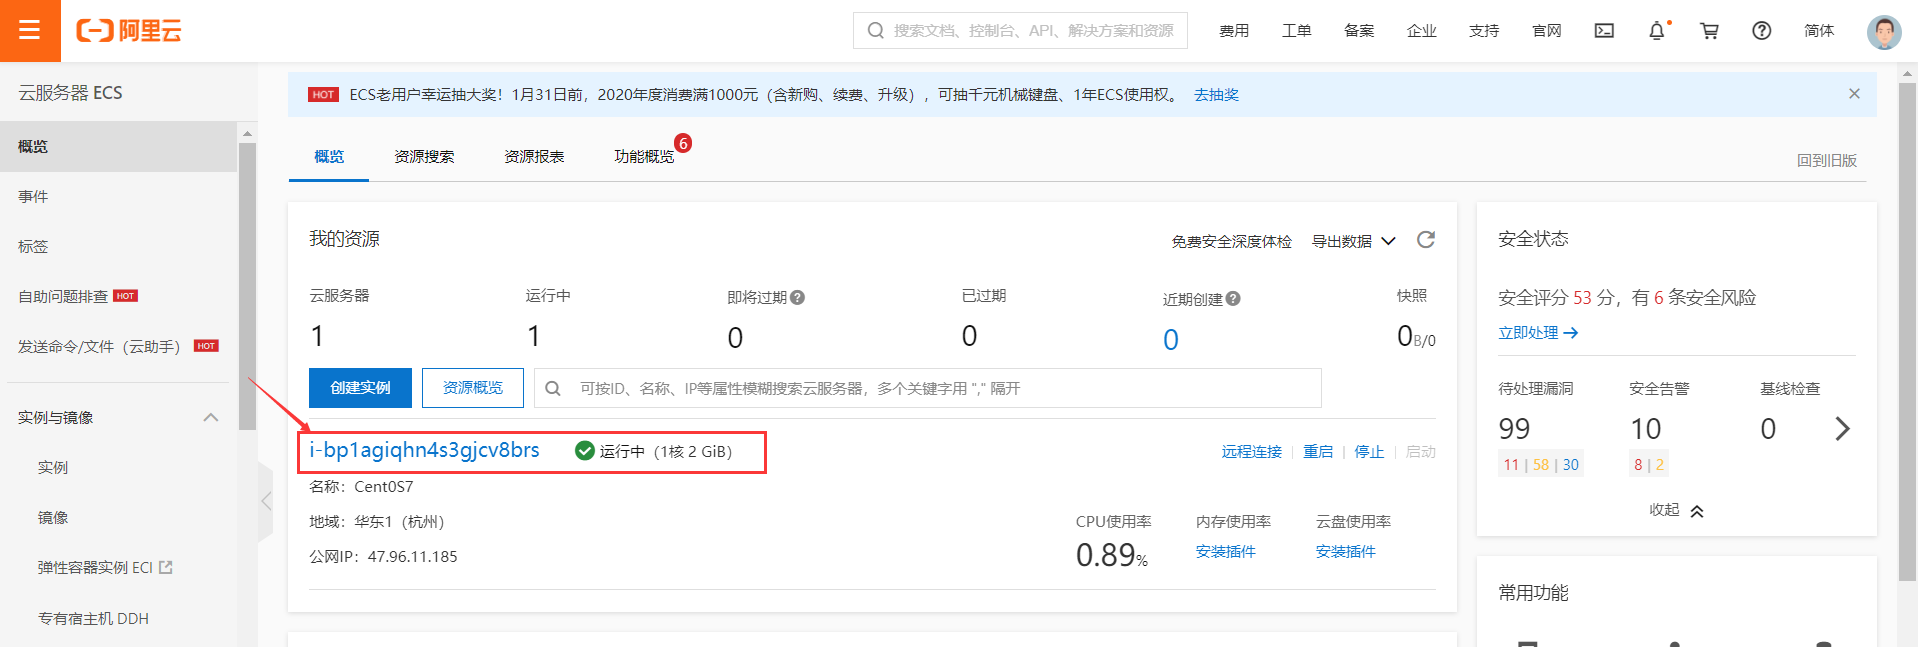Click the 创建实例 button
Viewport: 1918px width, 647px height.
coord(360,388)
